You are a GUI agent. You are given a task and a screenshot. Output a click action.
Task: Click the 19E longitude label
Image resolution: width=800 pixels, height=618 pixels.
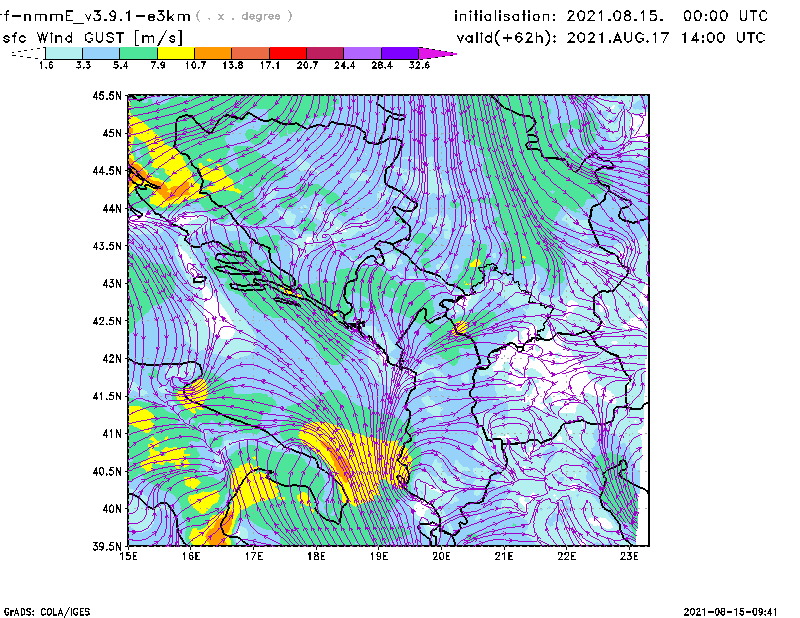pyautogui.click(x=379, y=556)
